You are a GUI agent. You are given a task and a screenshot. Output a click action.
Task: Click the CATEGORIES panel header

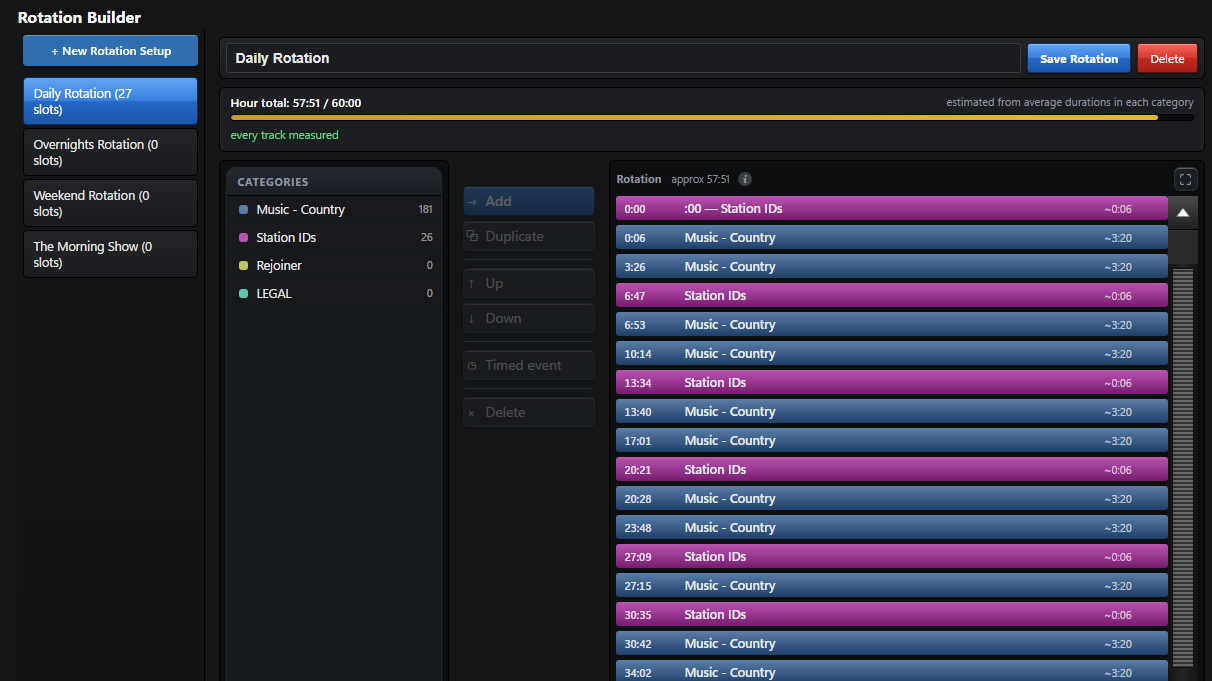coord(334,182)
